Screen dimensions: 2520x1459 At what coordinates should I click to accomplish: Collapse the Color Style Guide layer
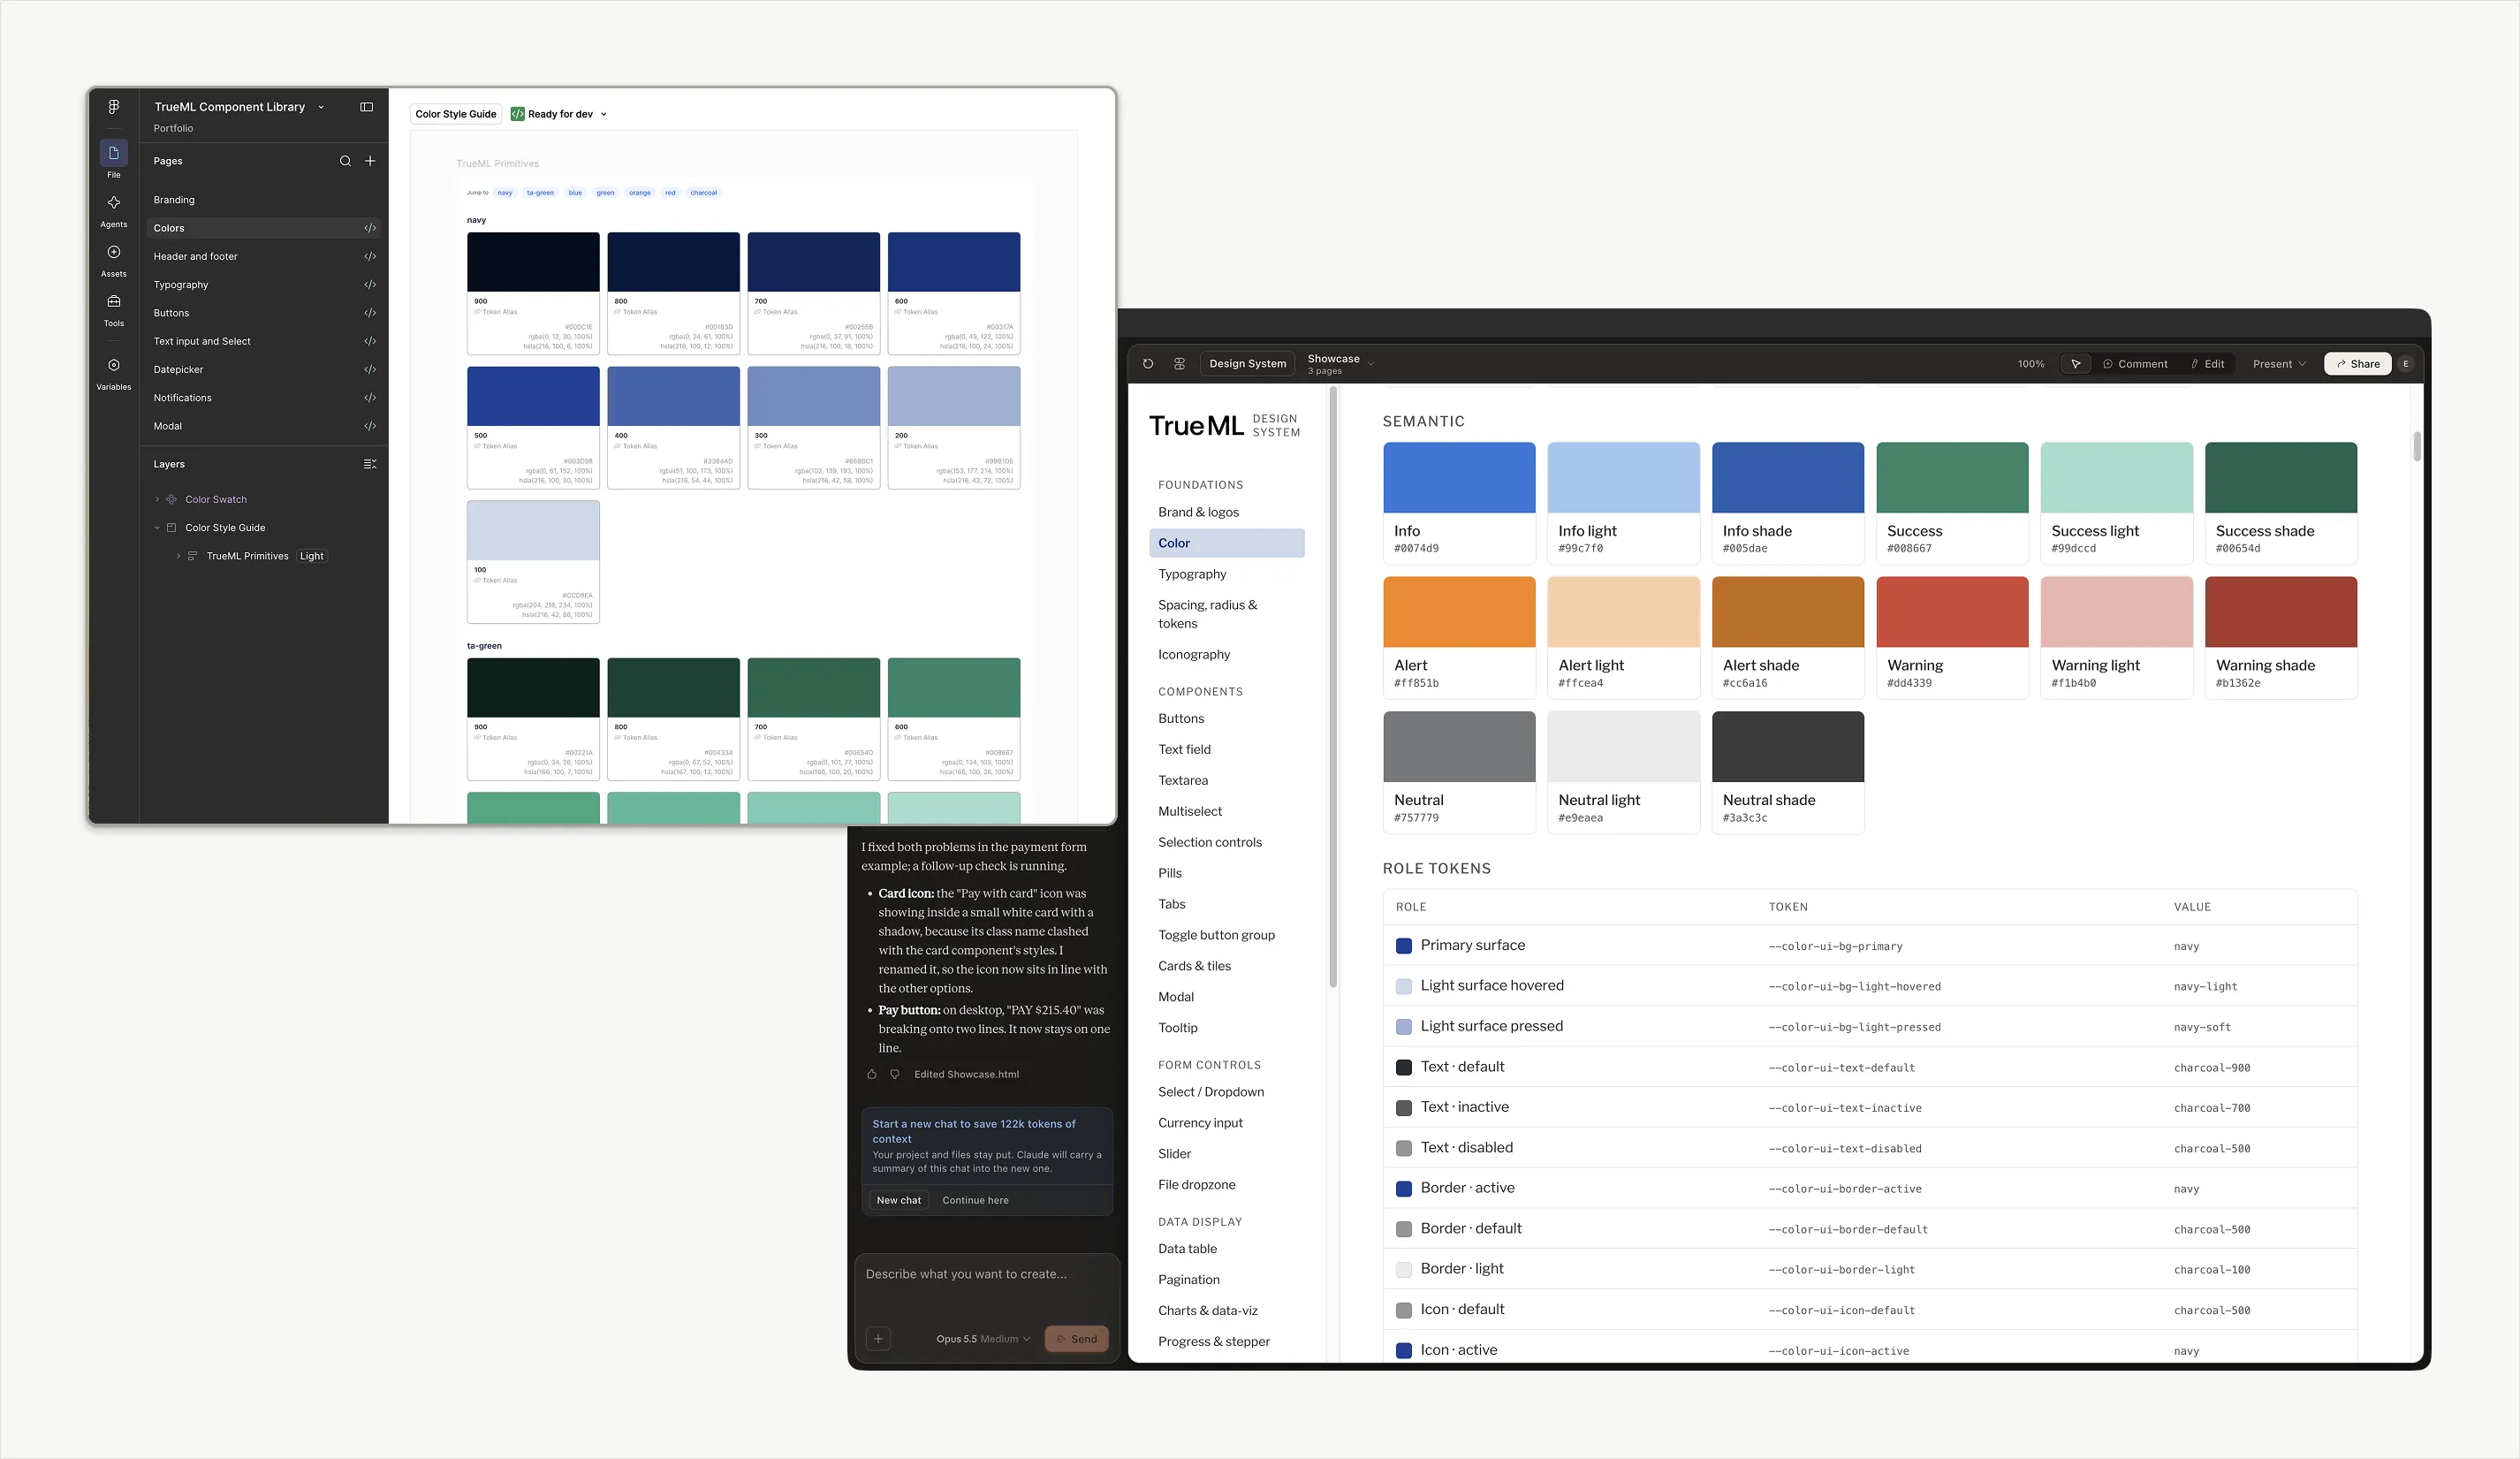157,528
